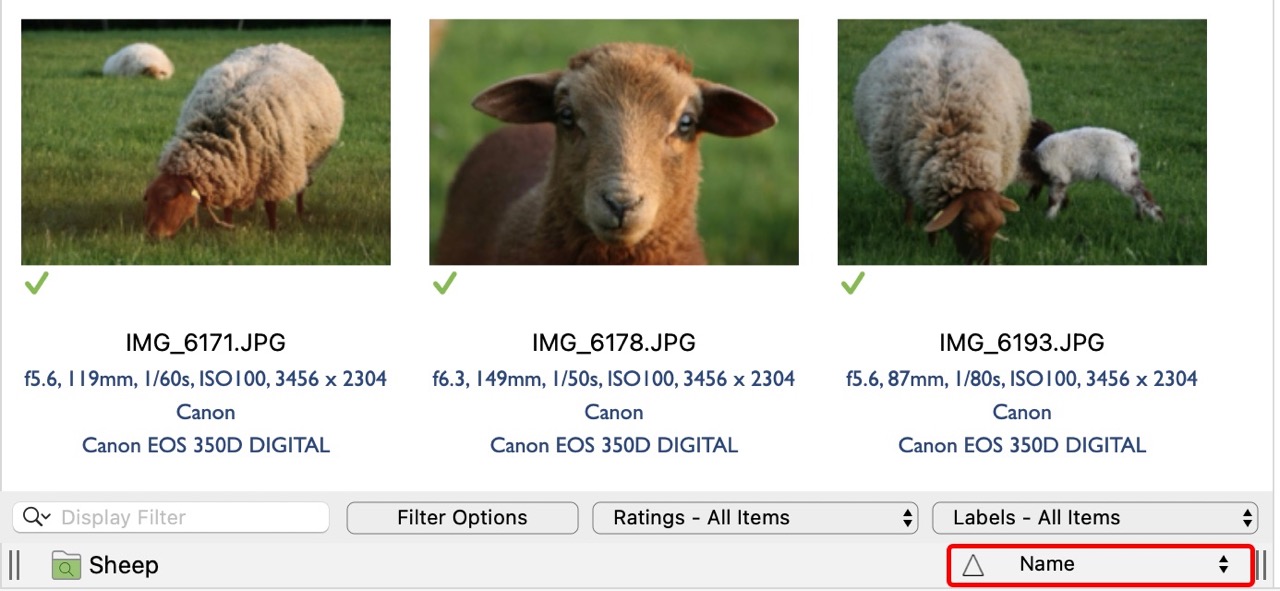The width and height of the screenshot is (1280, 591).
Task: Click the right pane divider handle
Action: click(x=1265, y=565)
